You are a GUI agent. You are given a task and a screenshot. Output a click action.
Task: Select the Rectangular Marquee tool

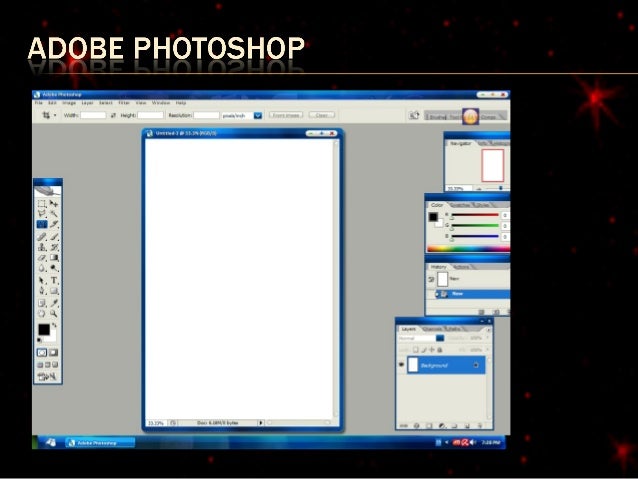point(42,203)
